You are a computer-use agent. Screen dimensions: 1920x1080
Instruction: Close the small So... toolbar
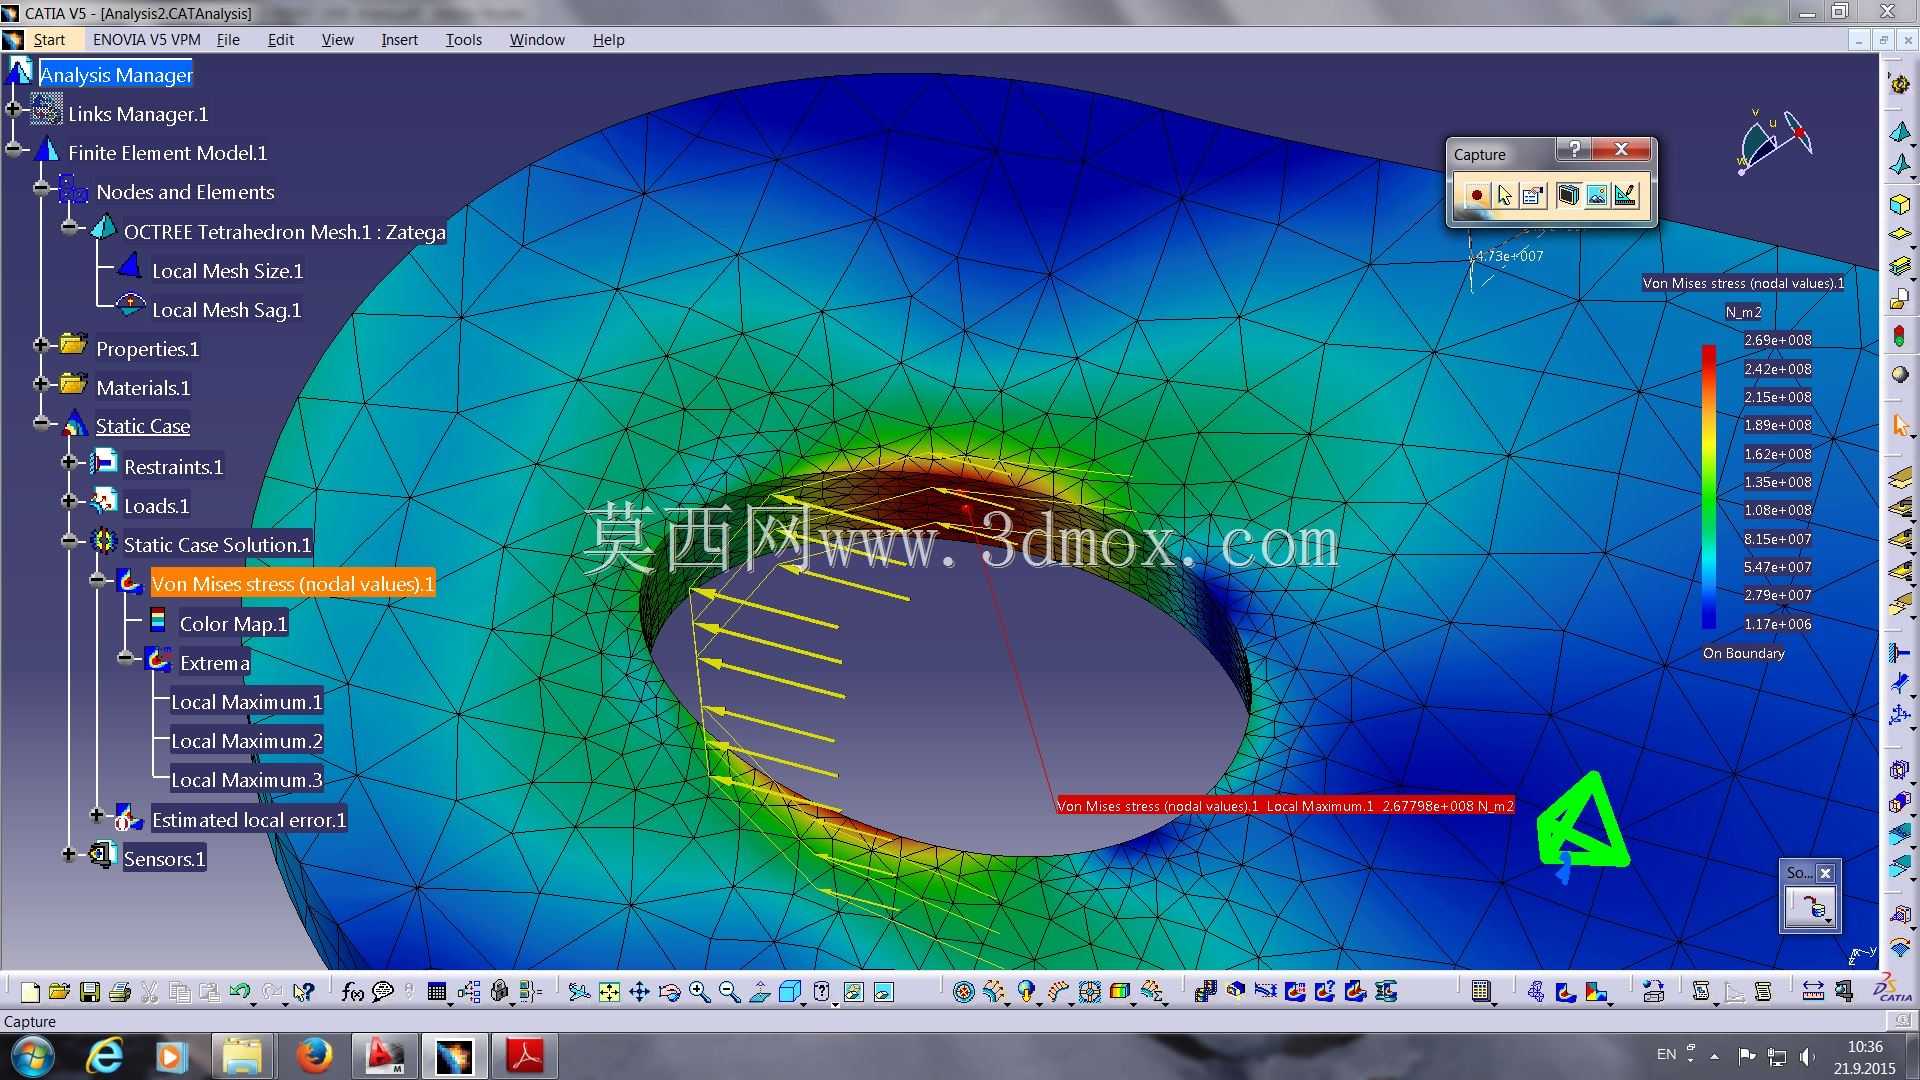tap(1825, 873)
